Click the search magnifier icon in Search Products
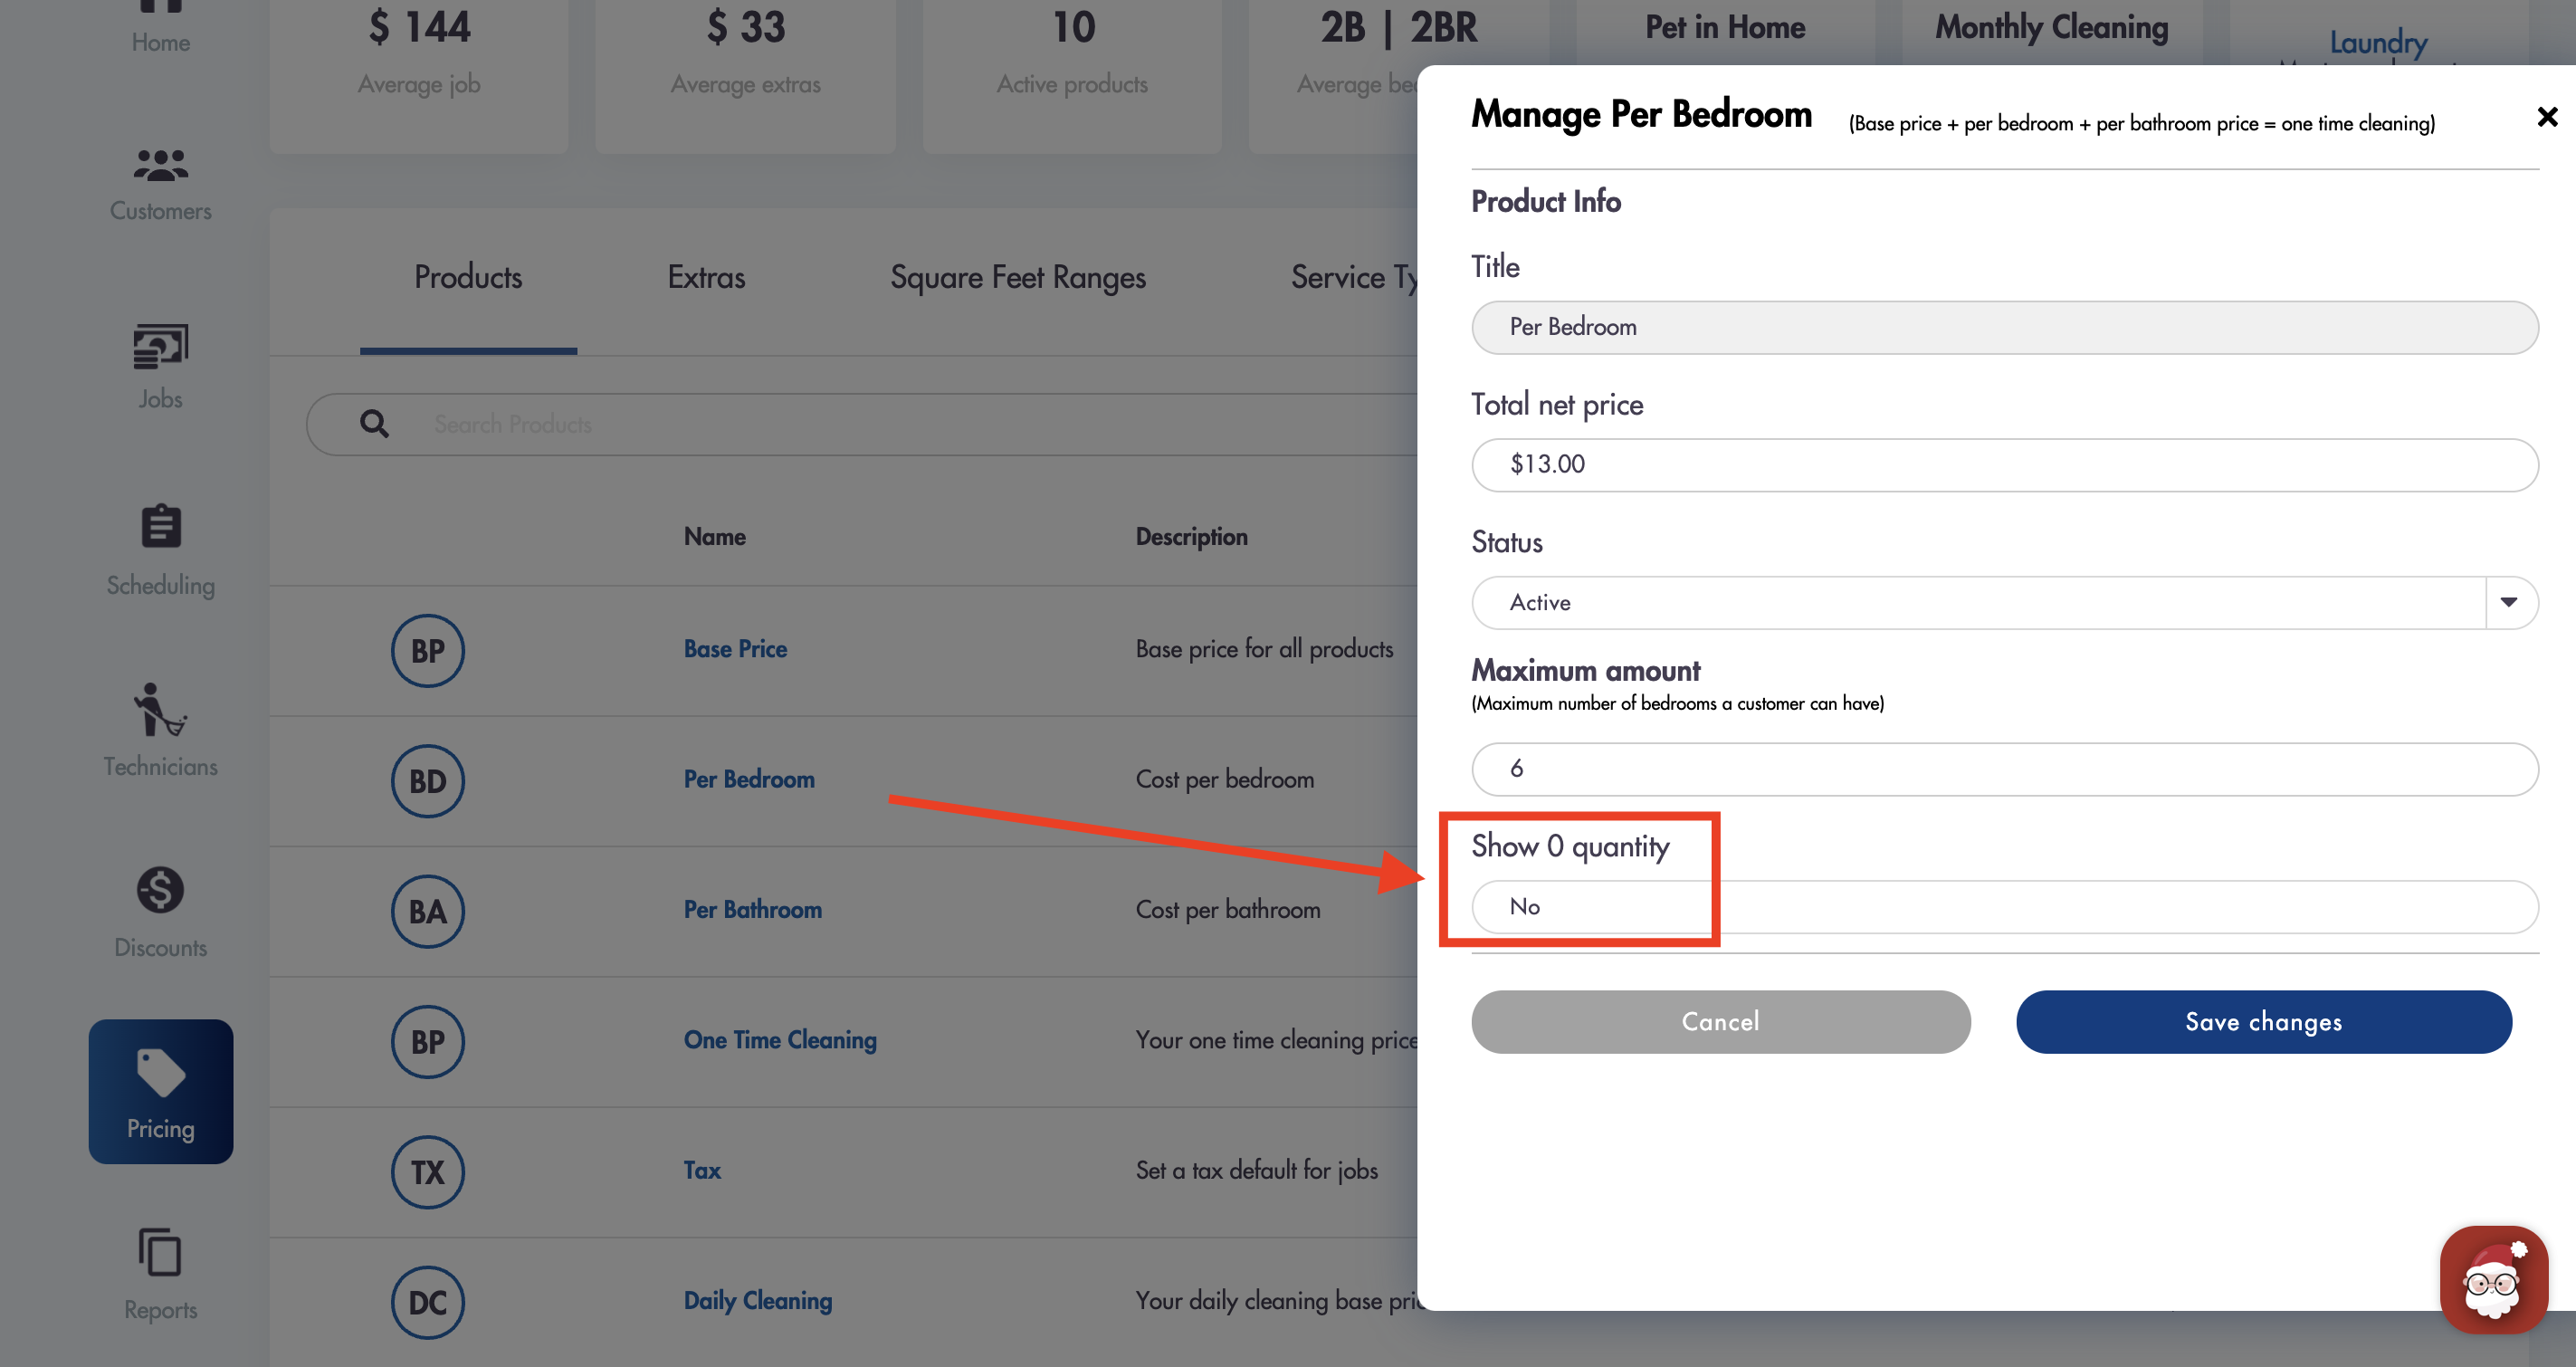This screenshot has width=2576, height=1367. [374, 423]
